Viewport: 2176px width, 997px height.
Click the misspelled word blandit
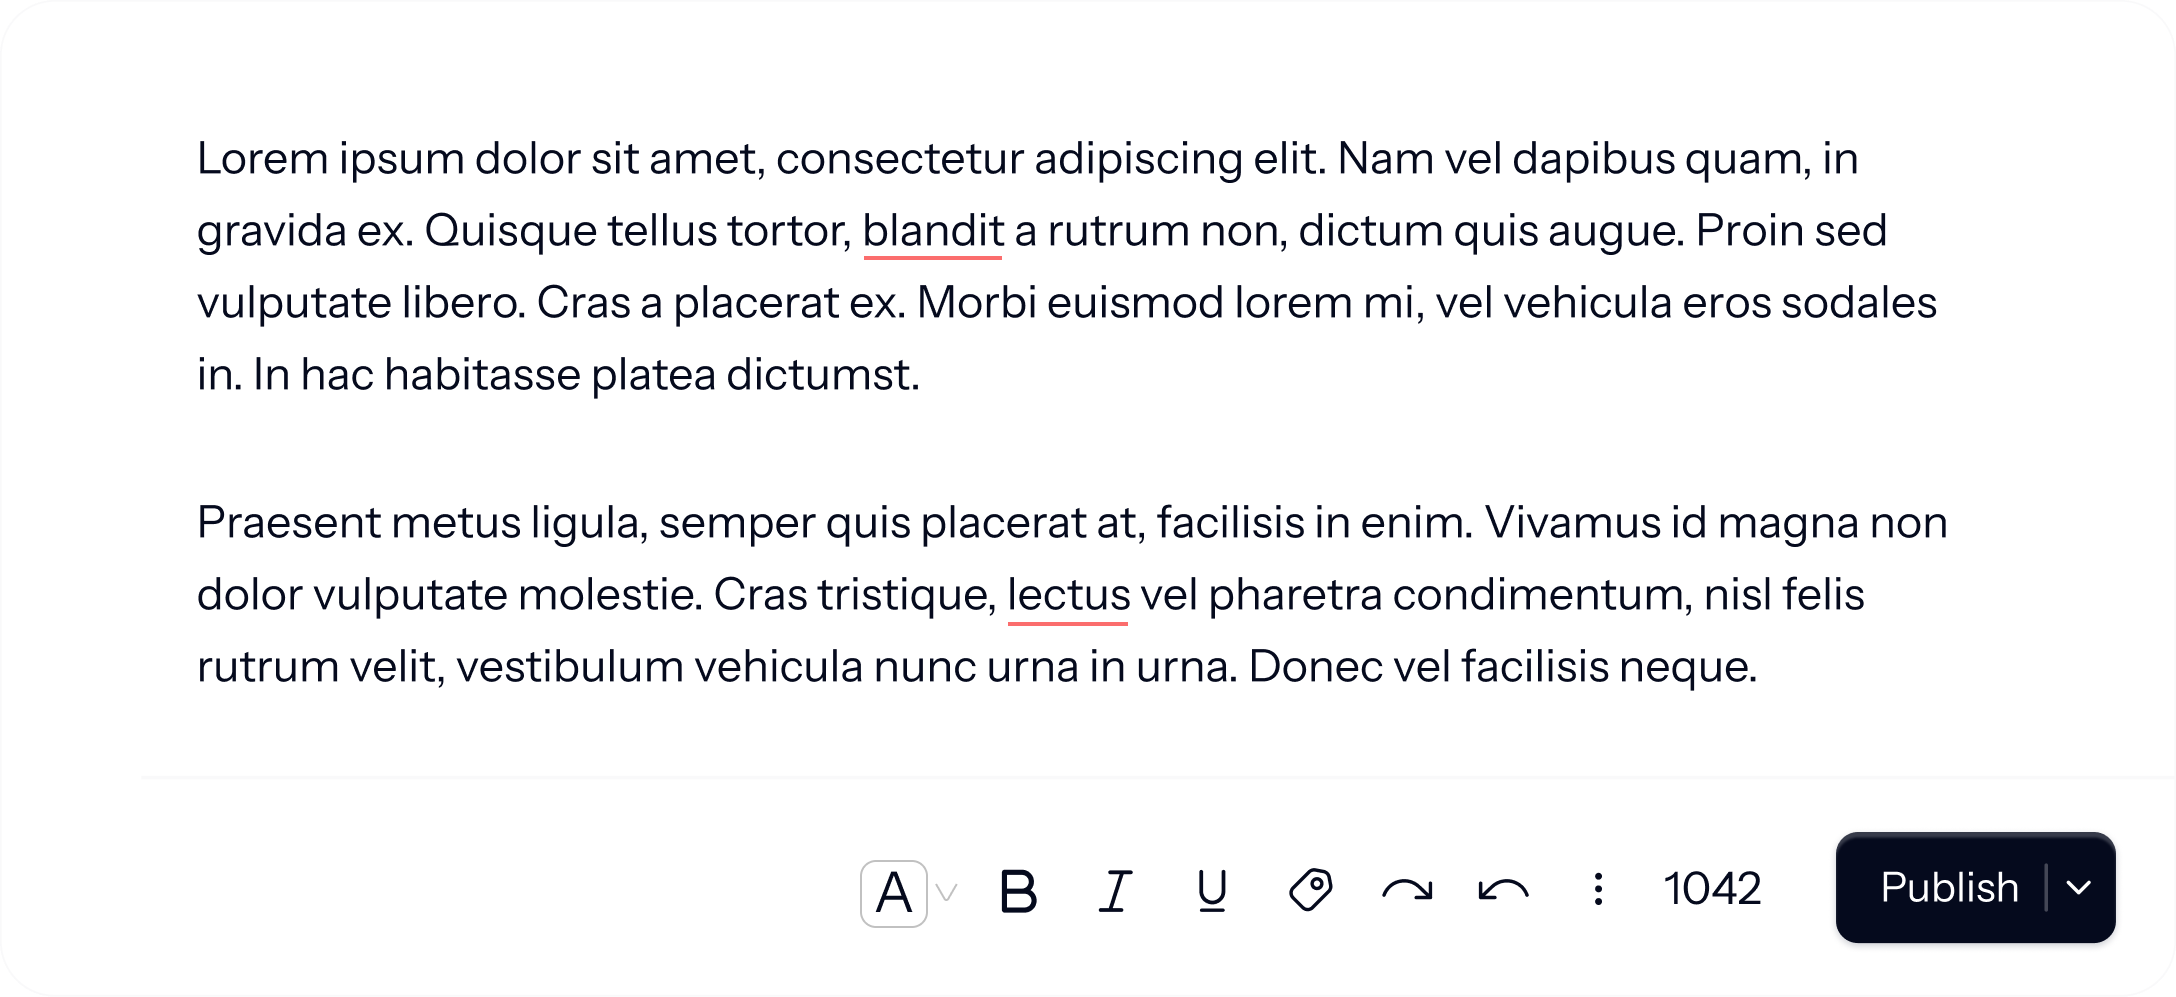tap(932, 230)
